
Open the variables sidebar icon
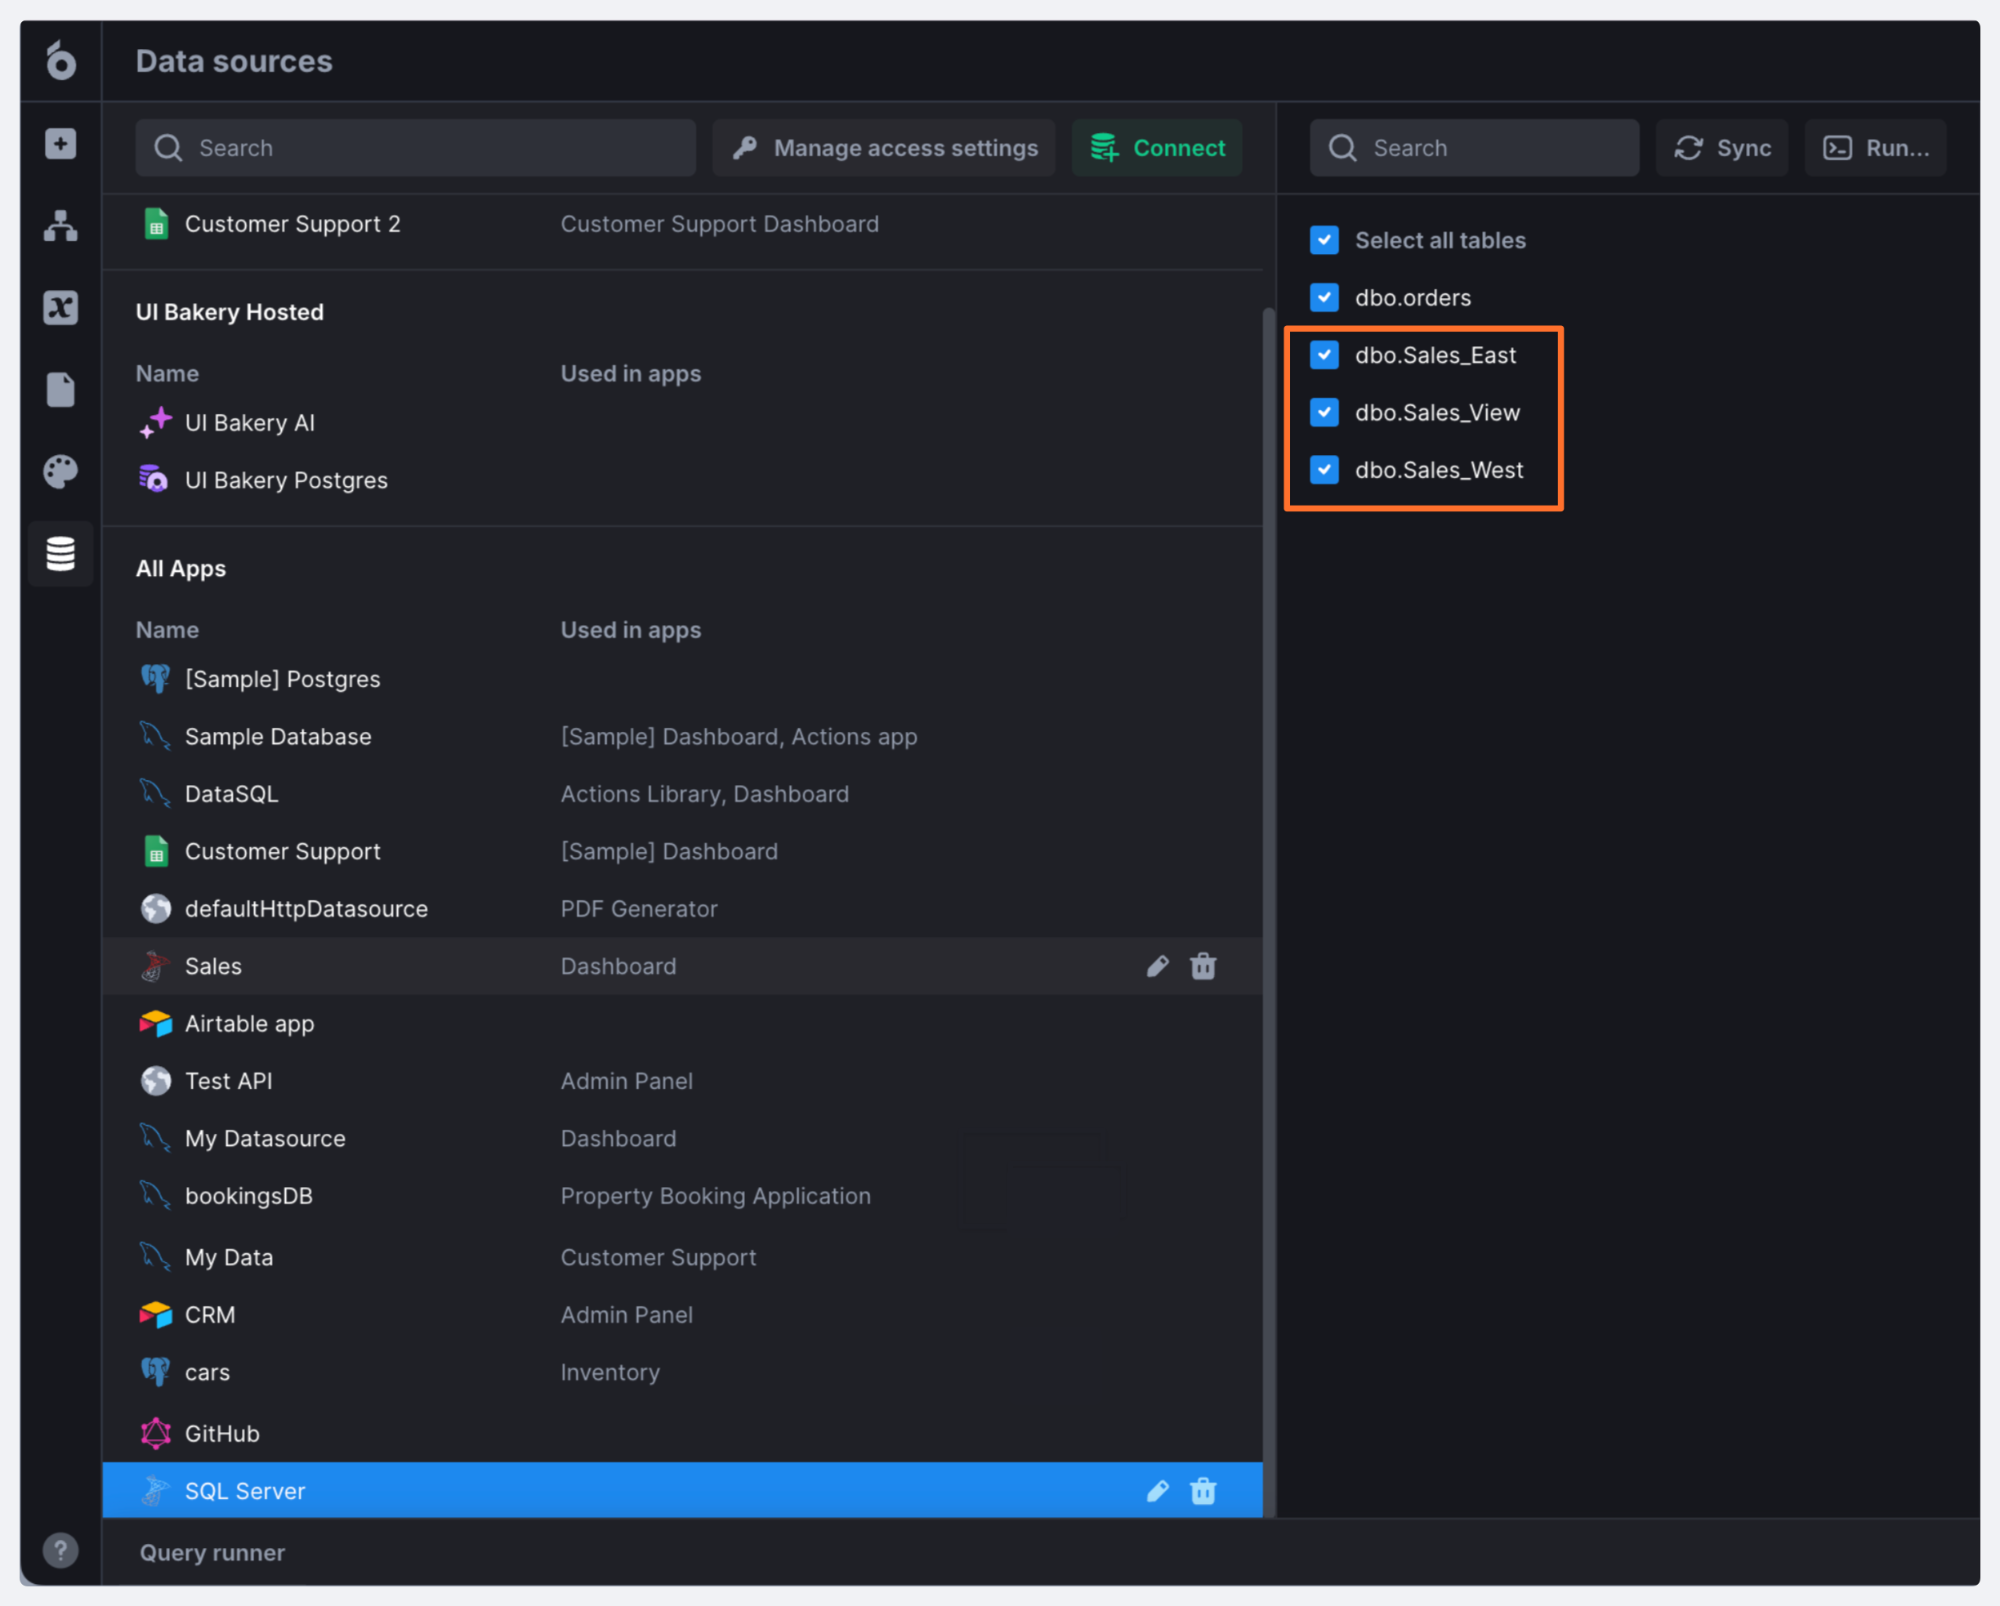[61, 308]
